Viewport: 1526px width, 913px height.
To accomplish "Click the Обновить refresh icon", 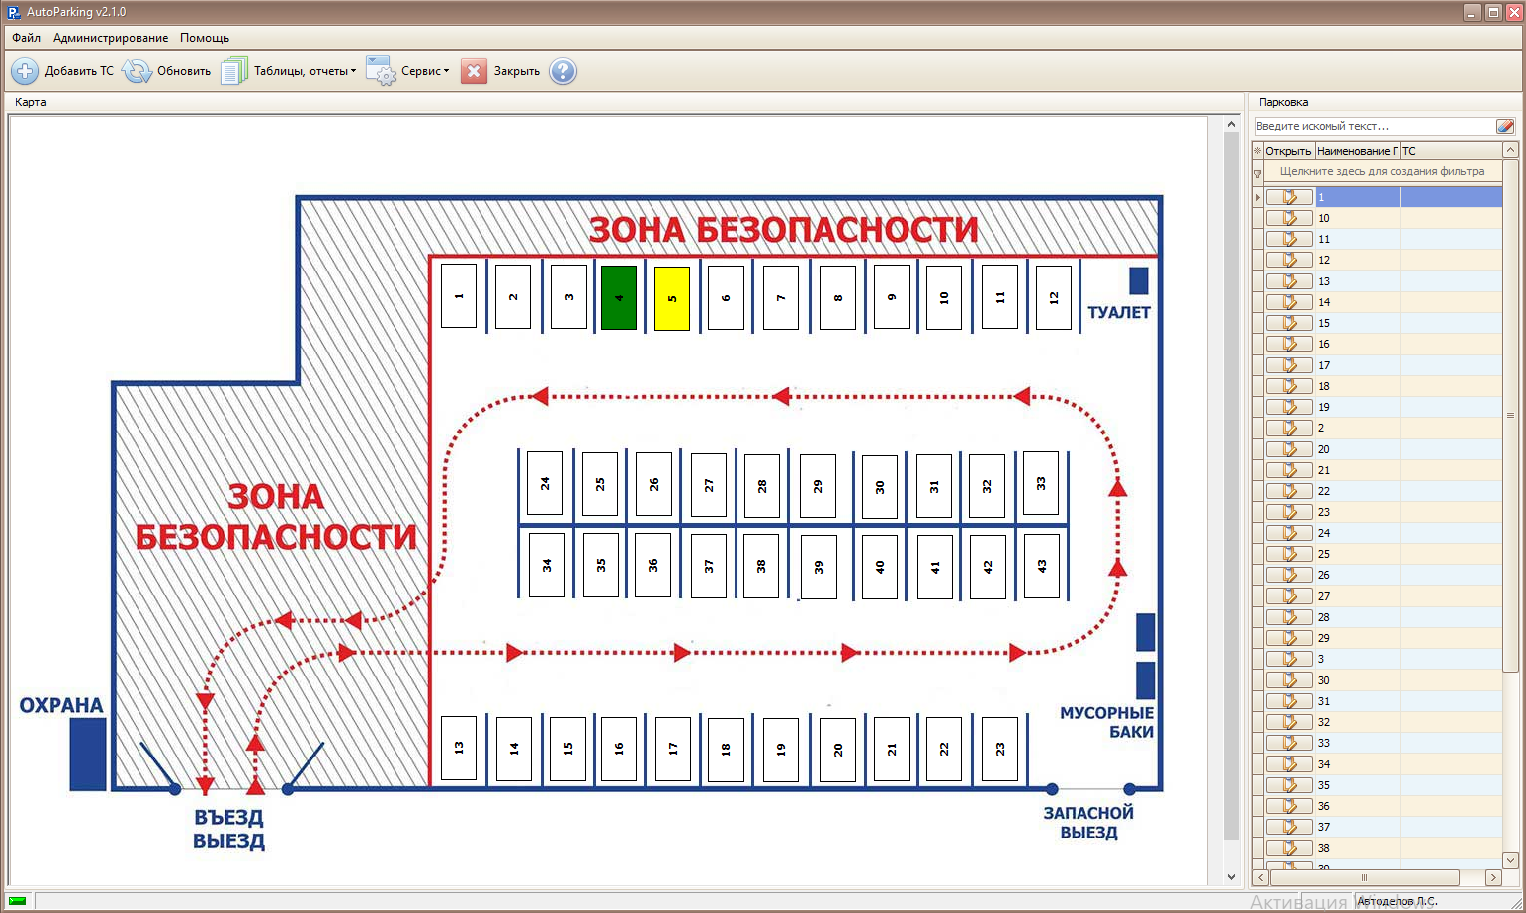I will click(137, 71).
